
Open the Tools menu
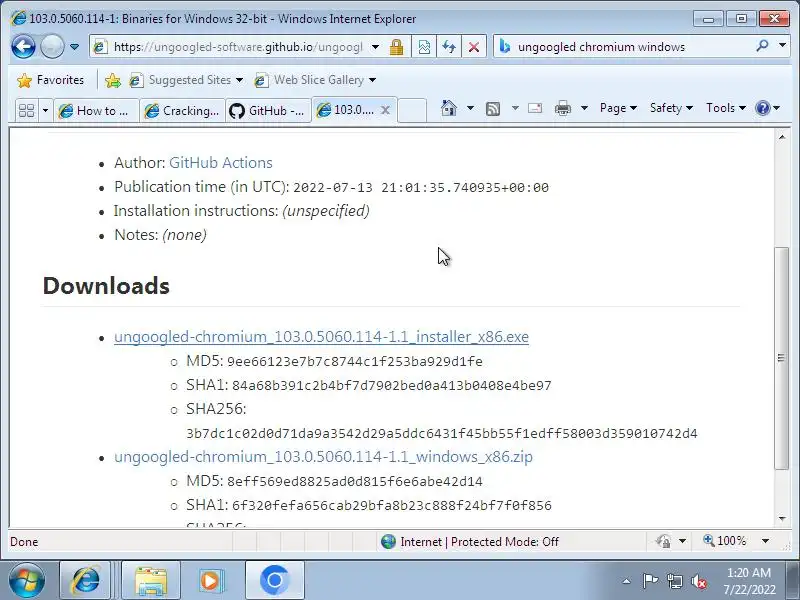coord(726,108)
